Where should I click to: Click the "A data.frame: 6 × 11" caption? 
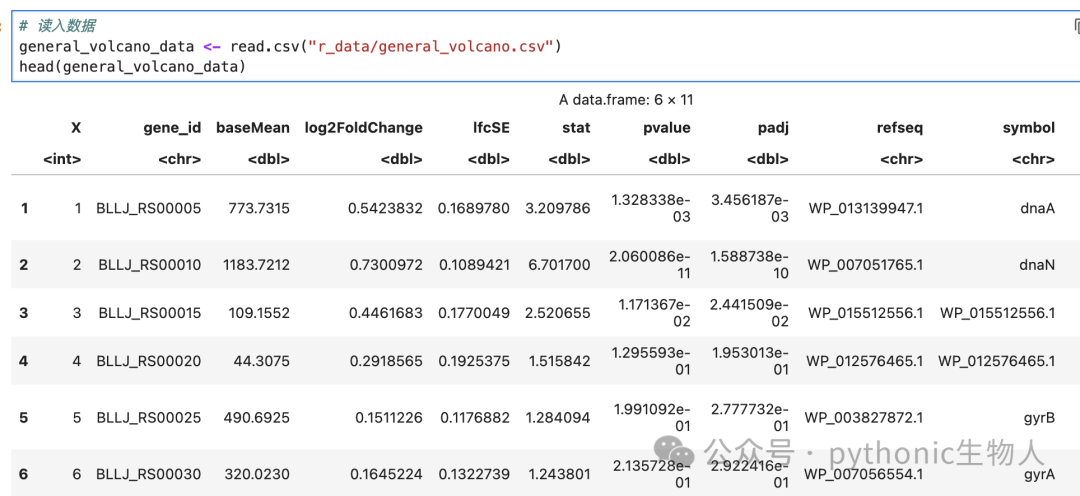point(626,100)
